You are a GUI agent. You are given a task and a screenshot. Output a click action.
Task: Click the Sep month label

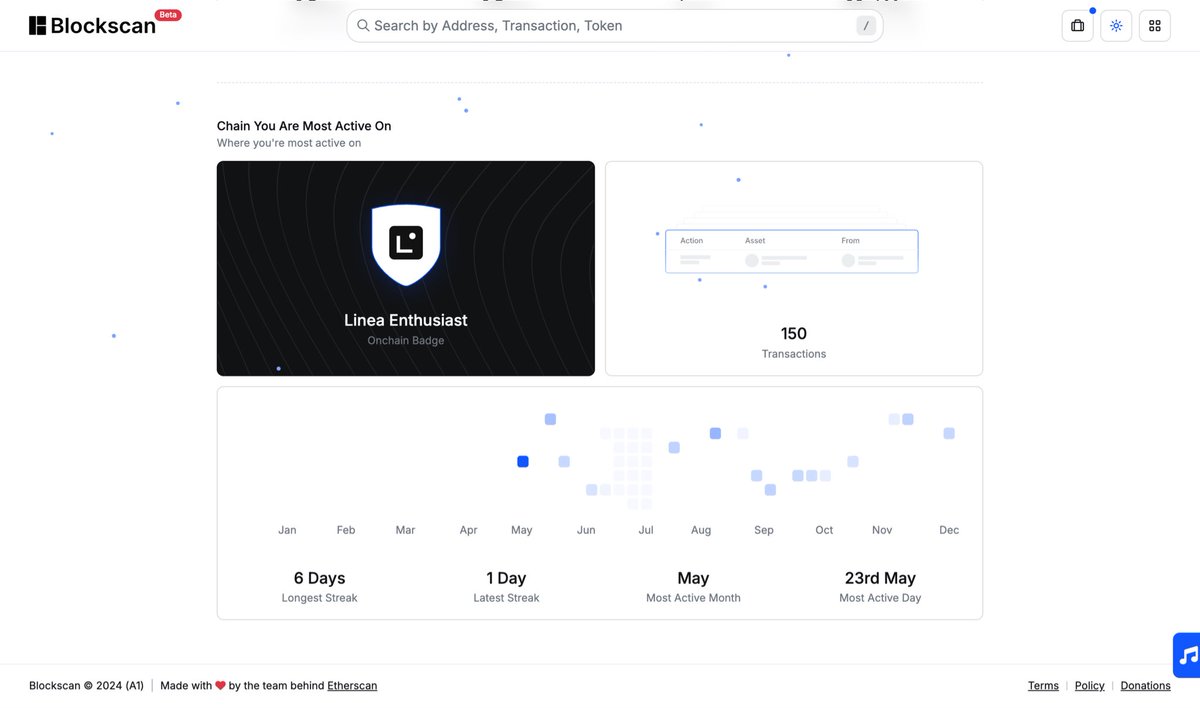pos(764,530)
